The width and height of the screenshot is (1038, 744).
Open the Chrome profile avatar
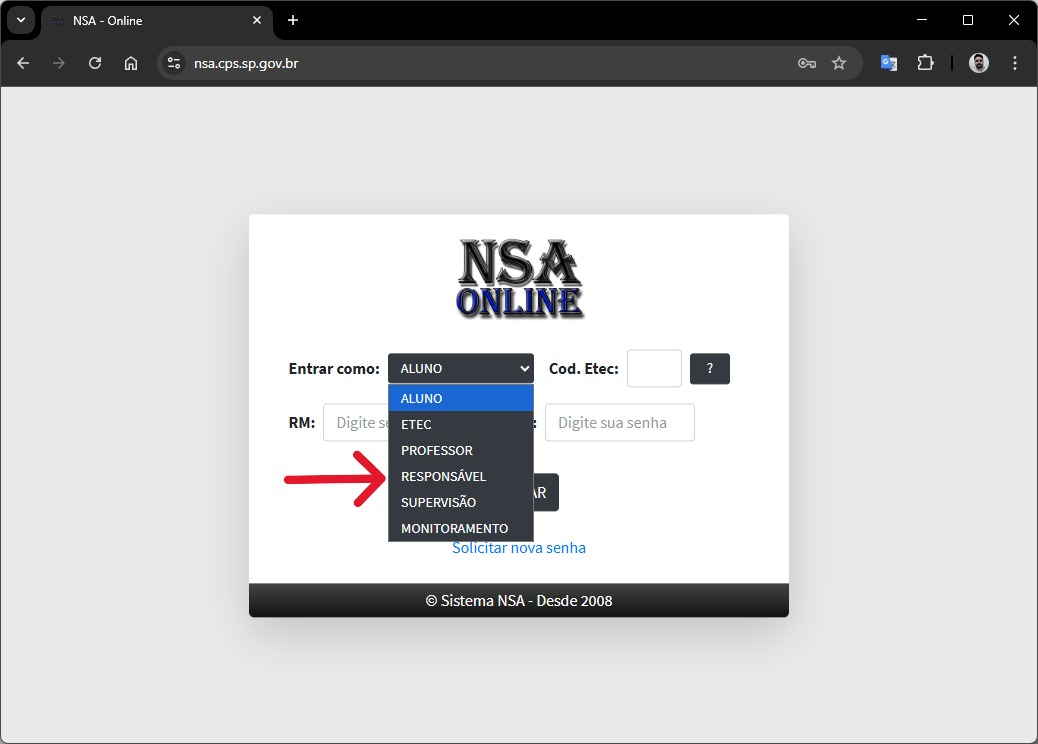point(979,63)
